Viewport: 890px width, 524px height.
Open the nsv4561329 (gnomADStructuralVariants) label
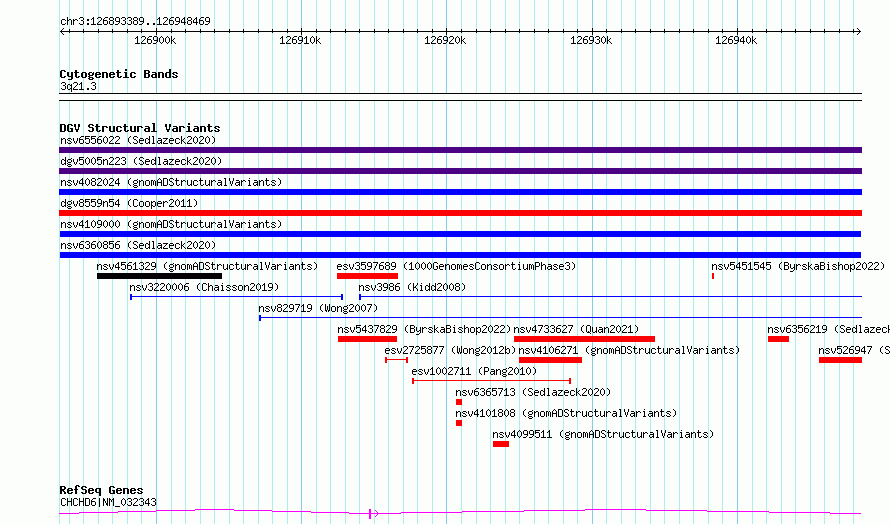pos(207,266)
